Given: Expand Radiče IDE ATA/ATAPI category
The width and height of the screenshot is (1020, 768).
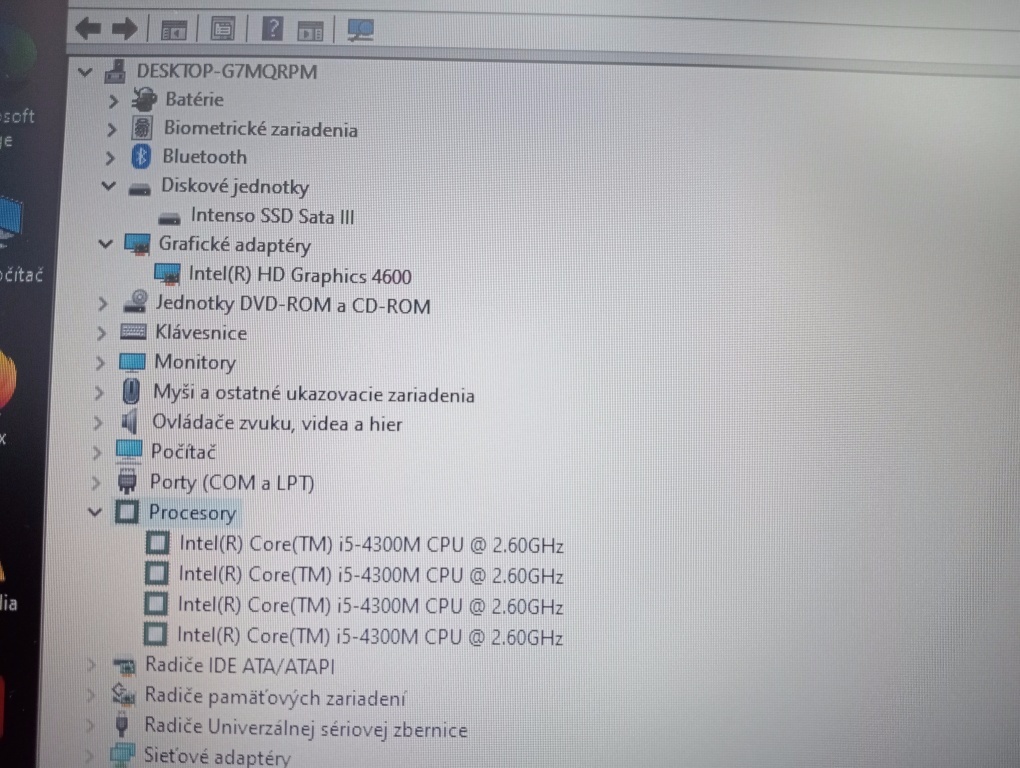Looking at the screenshot, I should [91, 665].
